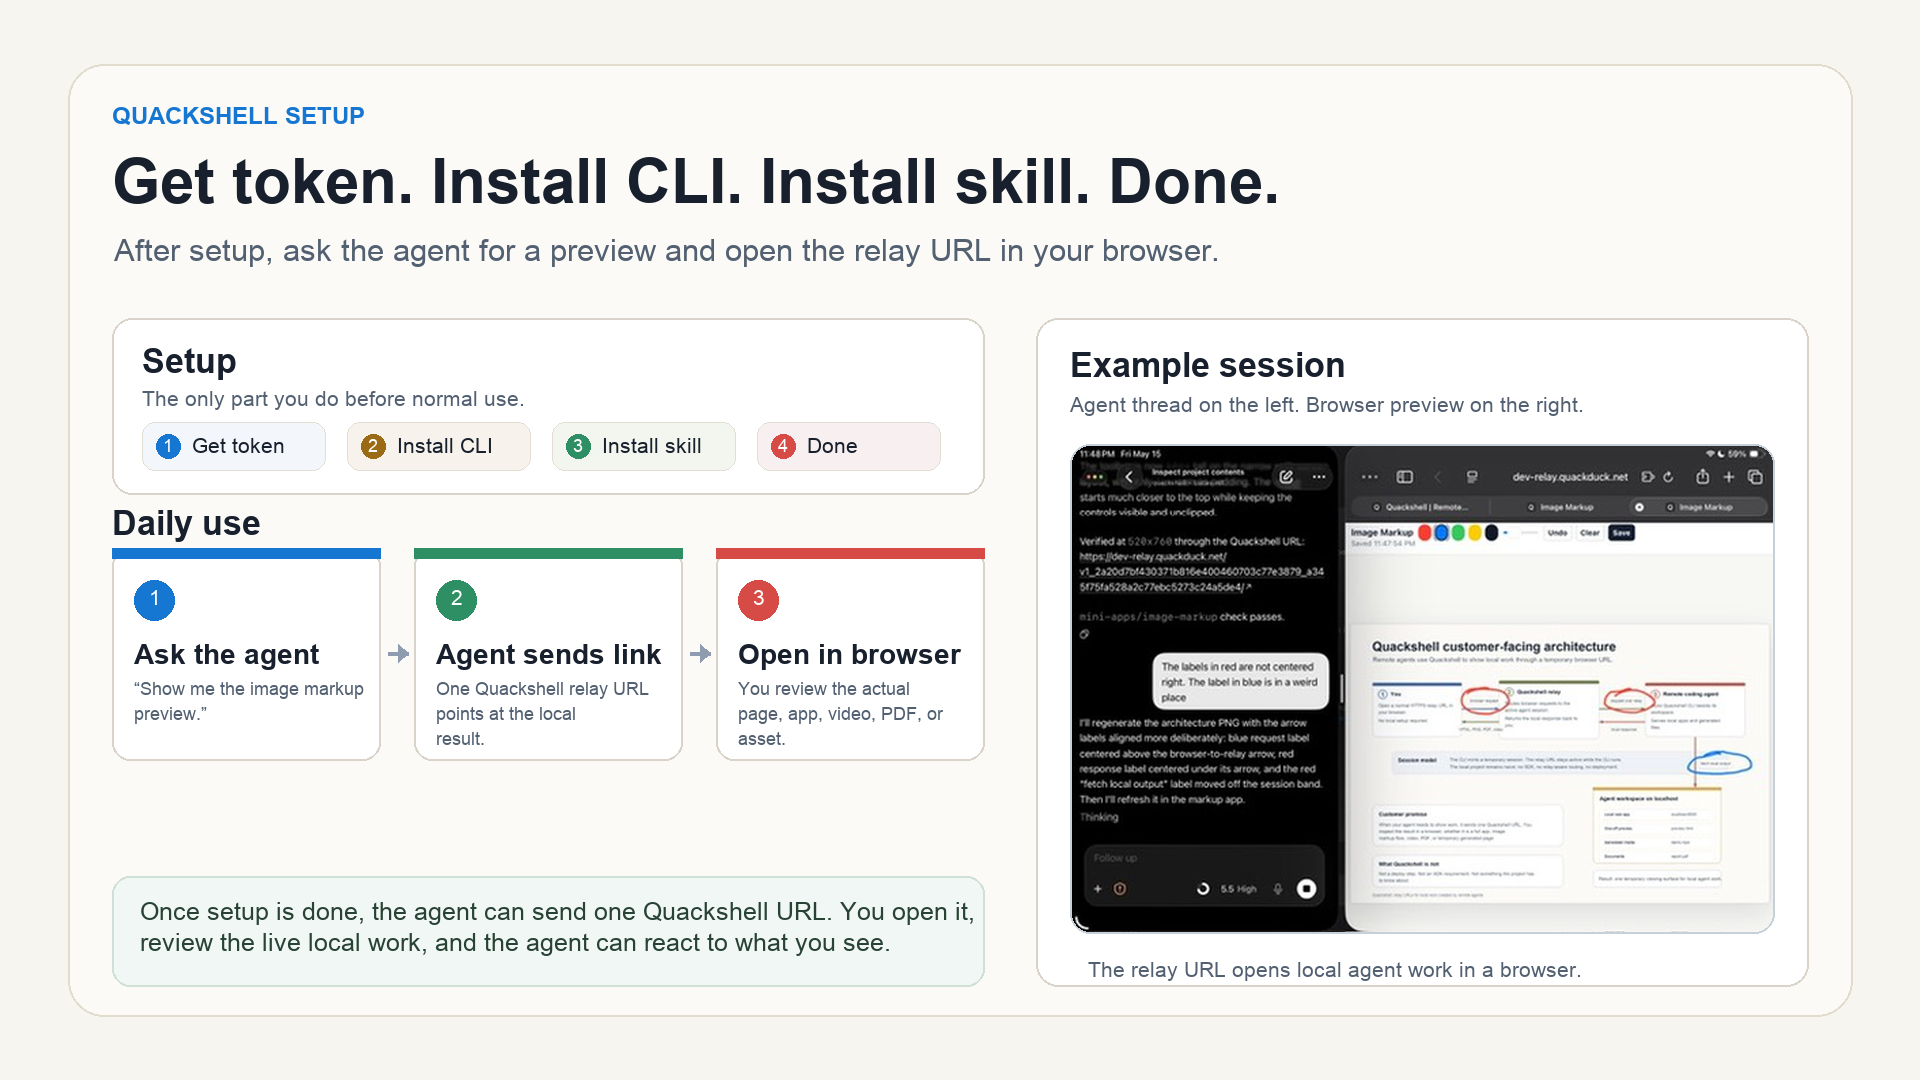The width and height of the screenshot is (1920, 1080).
Task: Click the step 2 green circle under Daily use
Action: pos(456,600)
